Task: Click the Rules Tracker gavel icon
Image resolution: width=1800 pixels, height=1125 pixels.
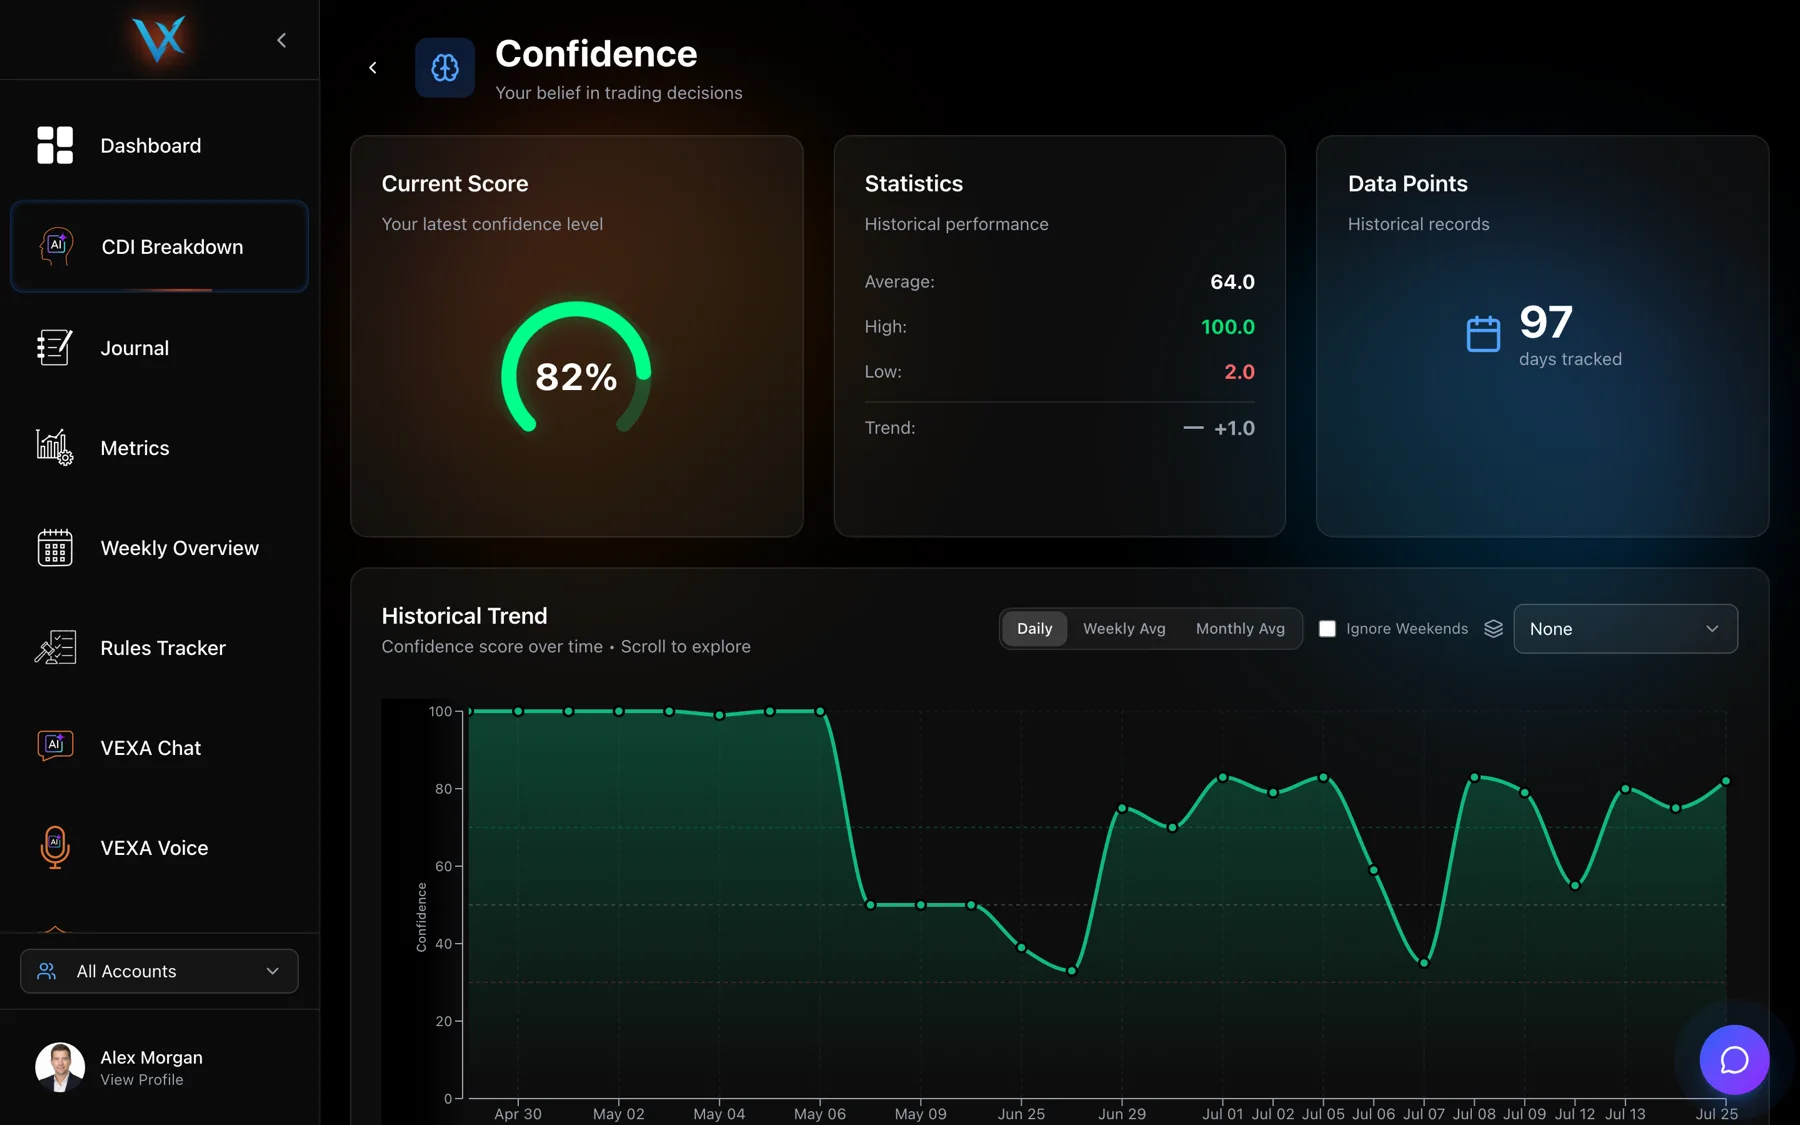Action: pos(55,647)
